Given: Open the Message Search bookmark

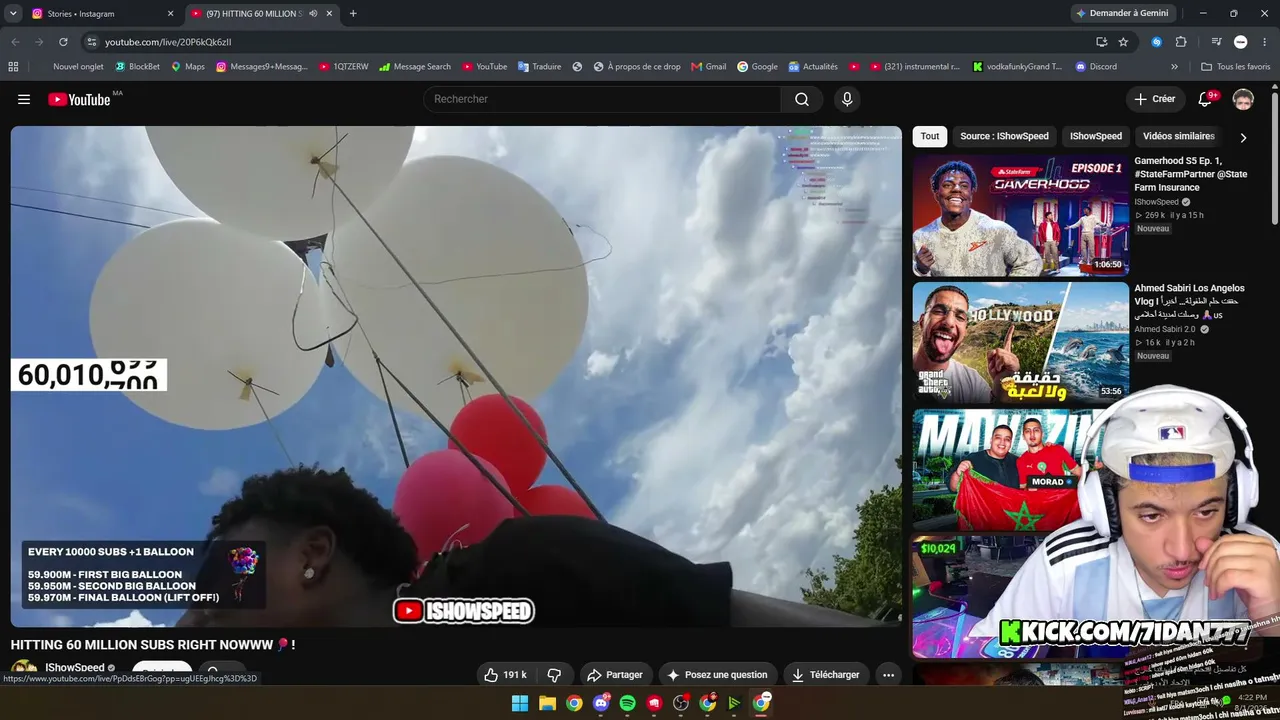Looking at the screenshot, I should tap(415, 67).
